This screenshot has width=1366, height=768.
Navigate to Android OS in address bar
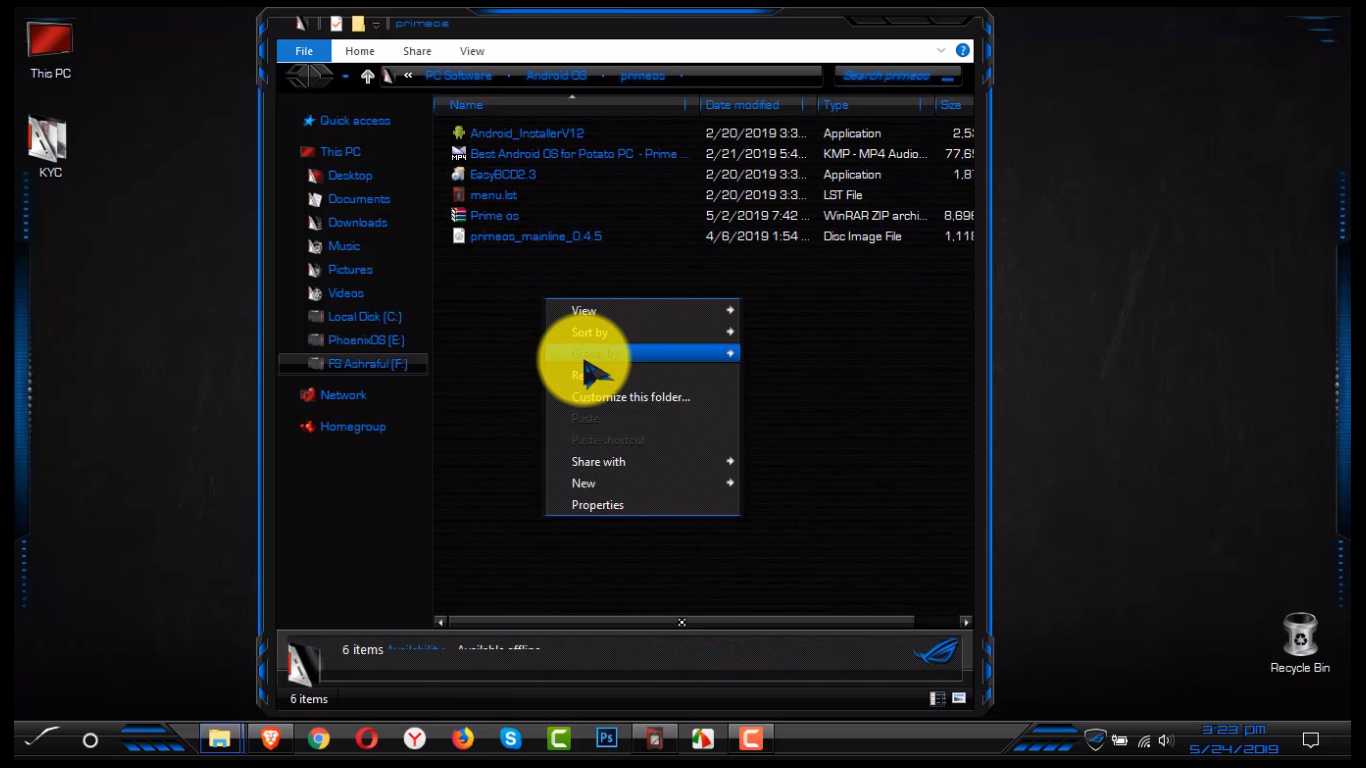[x=556, y=76]
